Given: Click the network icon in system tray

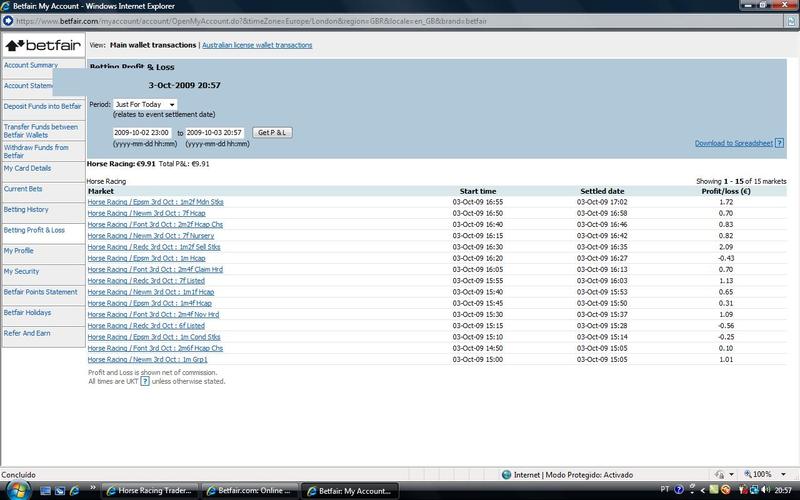Looking at the screenshot, I should coord(754,490).
